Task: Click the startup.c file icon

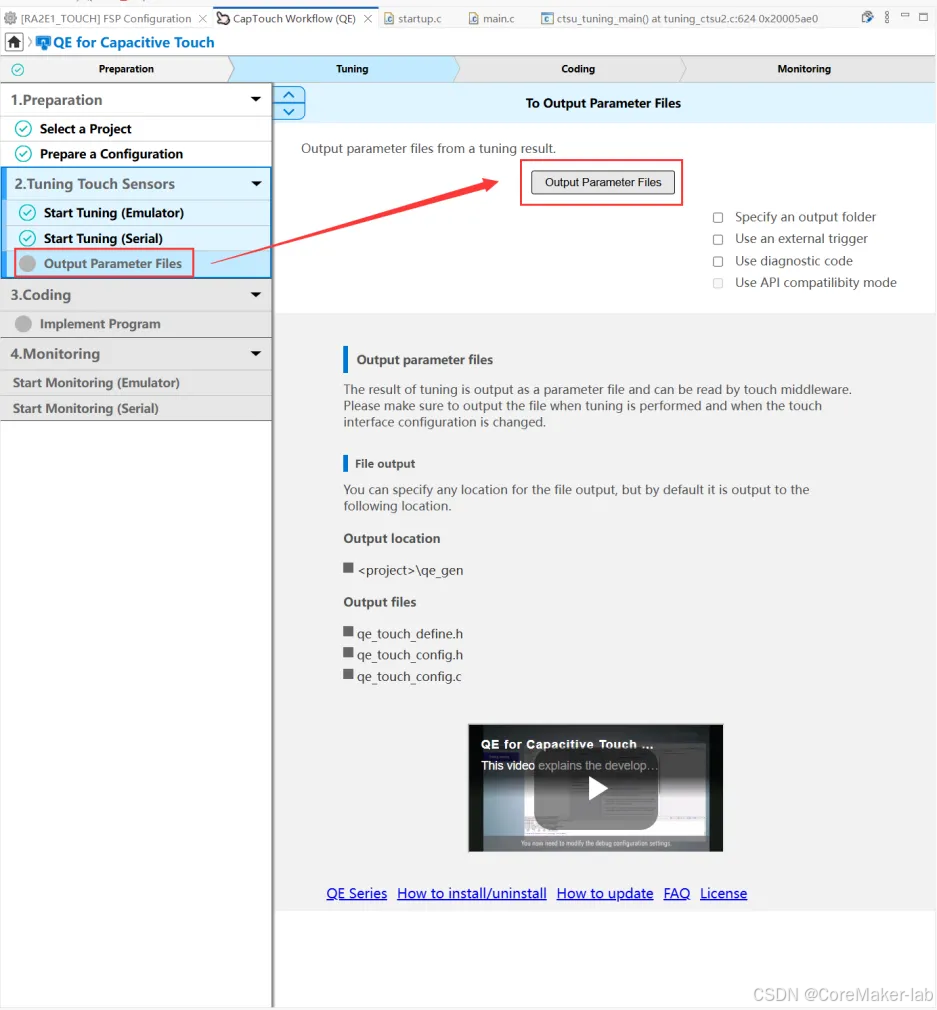Action: click(x=389, y=19)
